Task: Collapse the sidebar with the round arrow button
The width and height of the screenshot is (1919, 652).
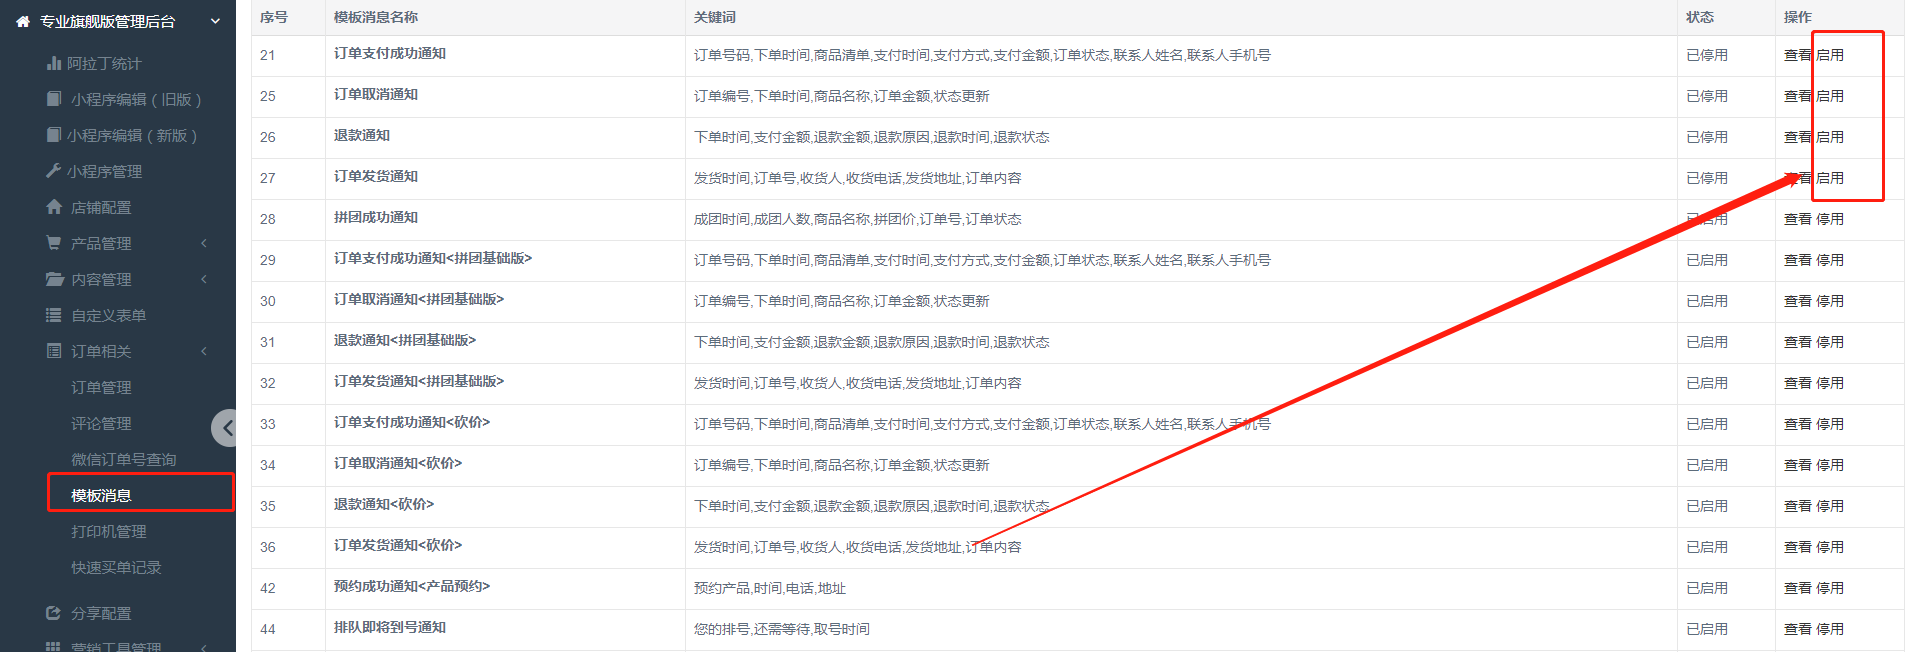Action: (226, 428)
